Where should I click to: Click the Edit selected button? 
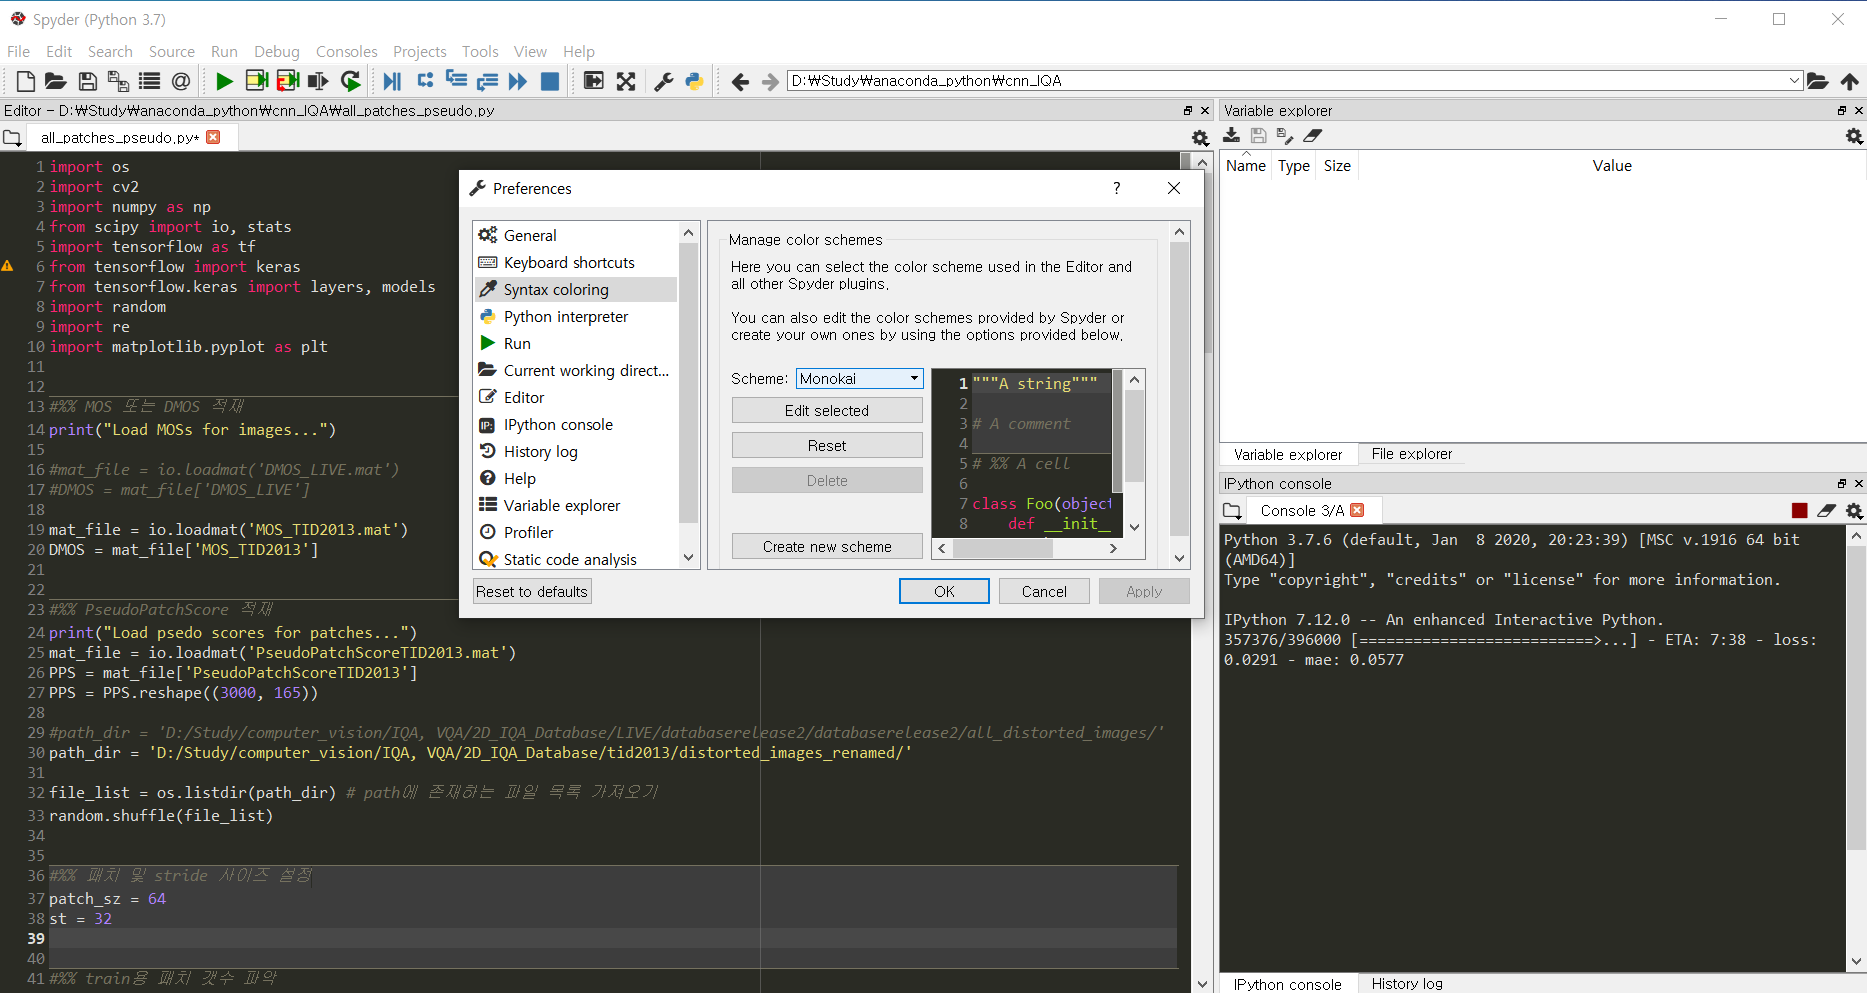pyautogui.click(x=827, y=411)
